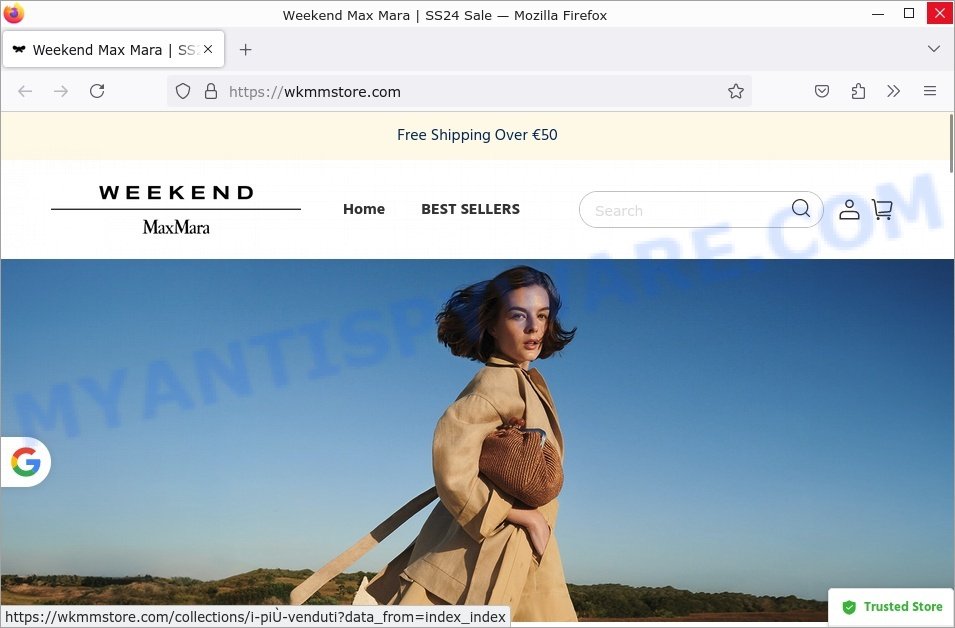Minimize the Firefox window
Screen dimensions: 955x628
[878, 13]
